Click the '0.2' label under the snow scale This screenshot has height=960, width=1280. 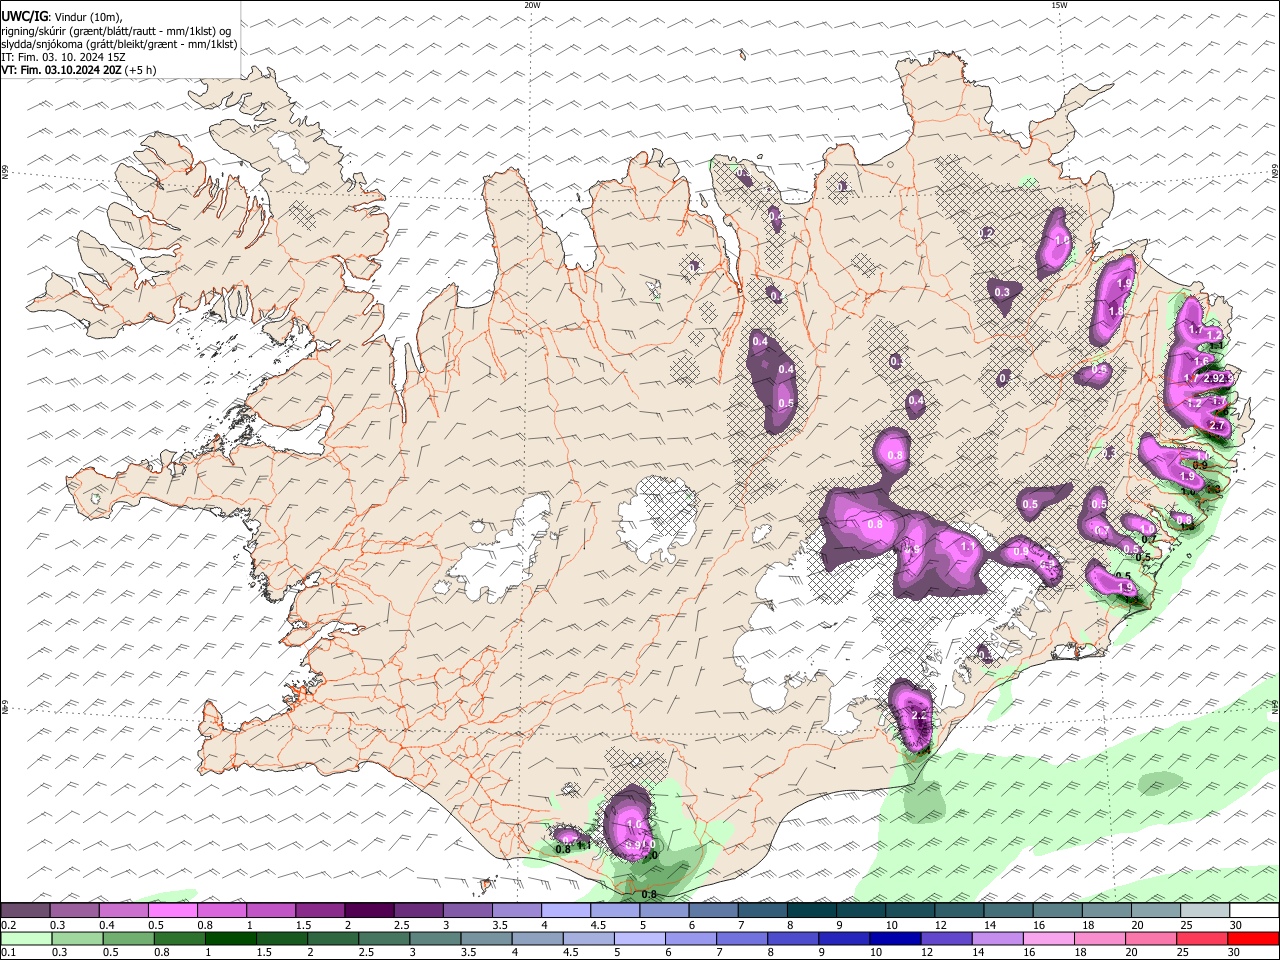click(9, 925)
